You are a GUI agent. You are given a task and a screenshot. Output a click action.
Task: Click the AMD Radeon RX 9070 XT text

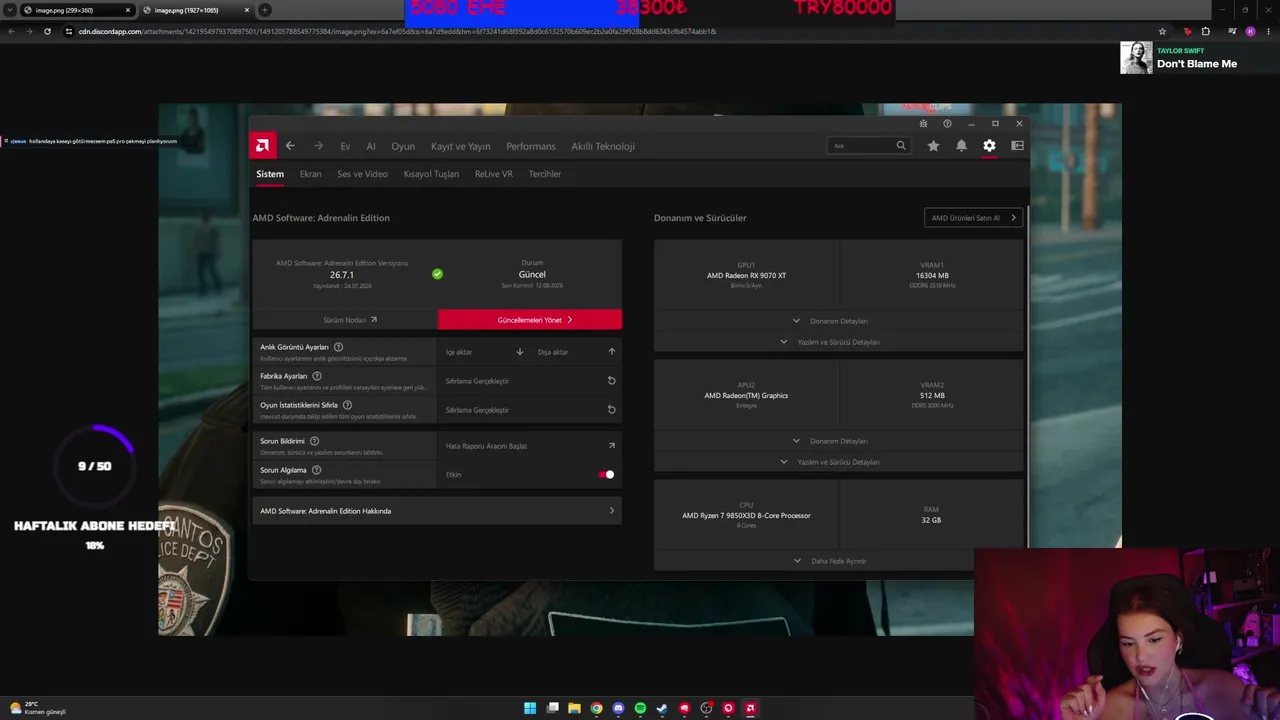[746, 275]
